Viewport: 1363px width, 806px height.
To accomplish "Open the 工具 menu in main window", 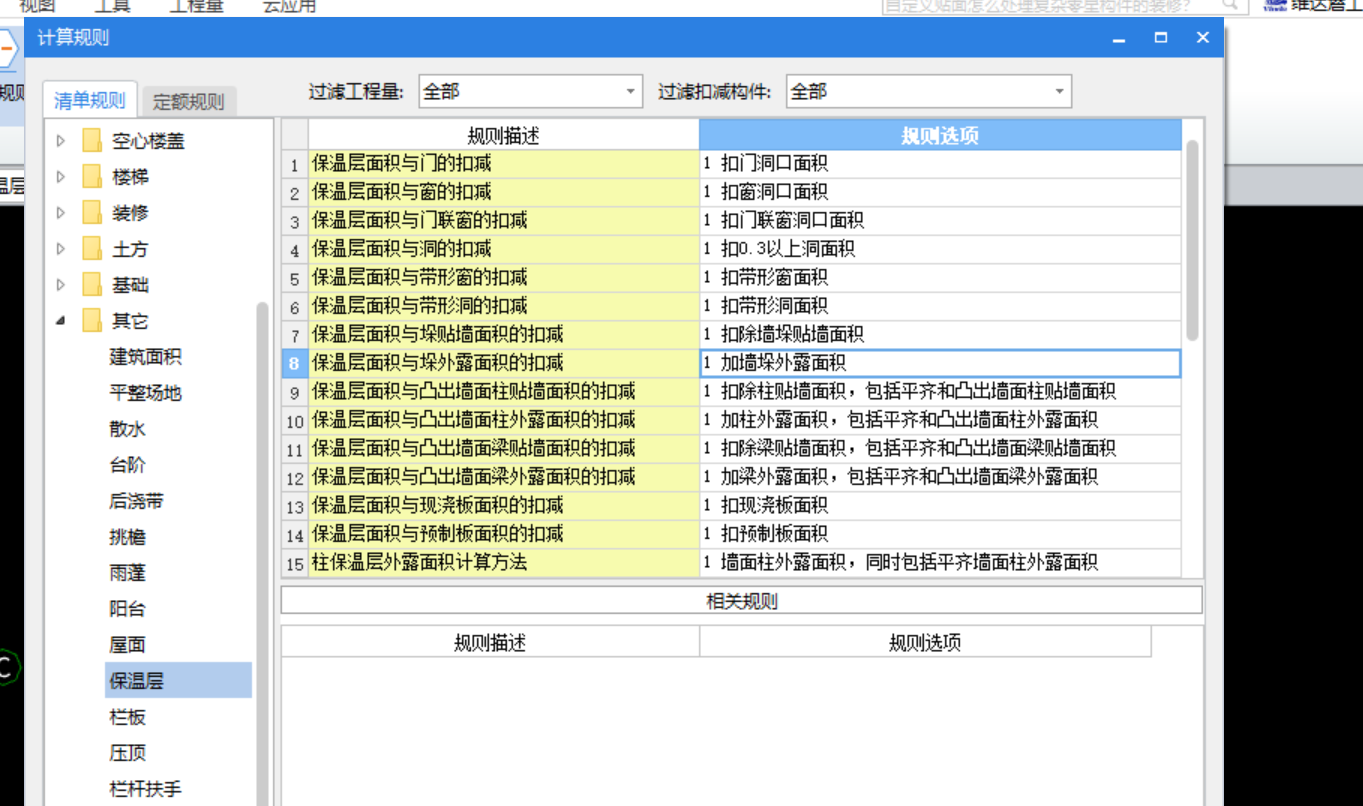I will 113,6.
